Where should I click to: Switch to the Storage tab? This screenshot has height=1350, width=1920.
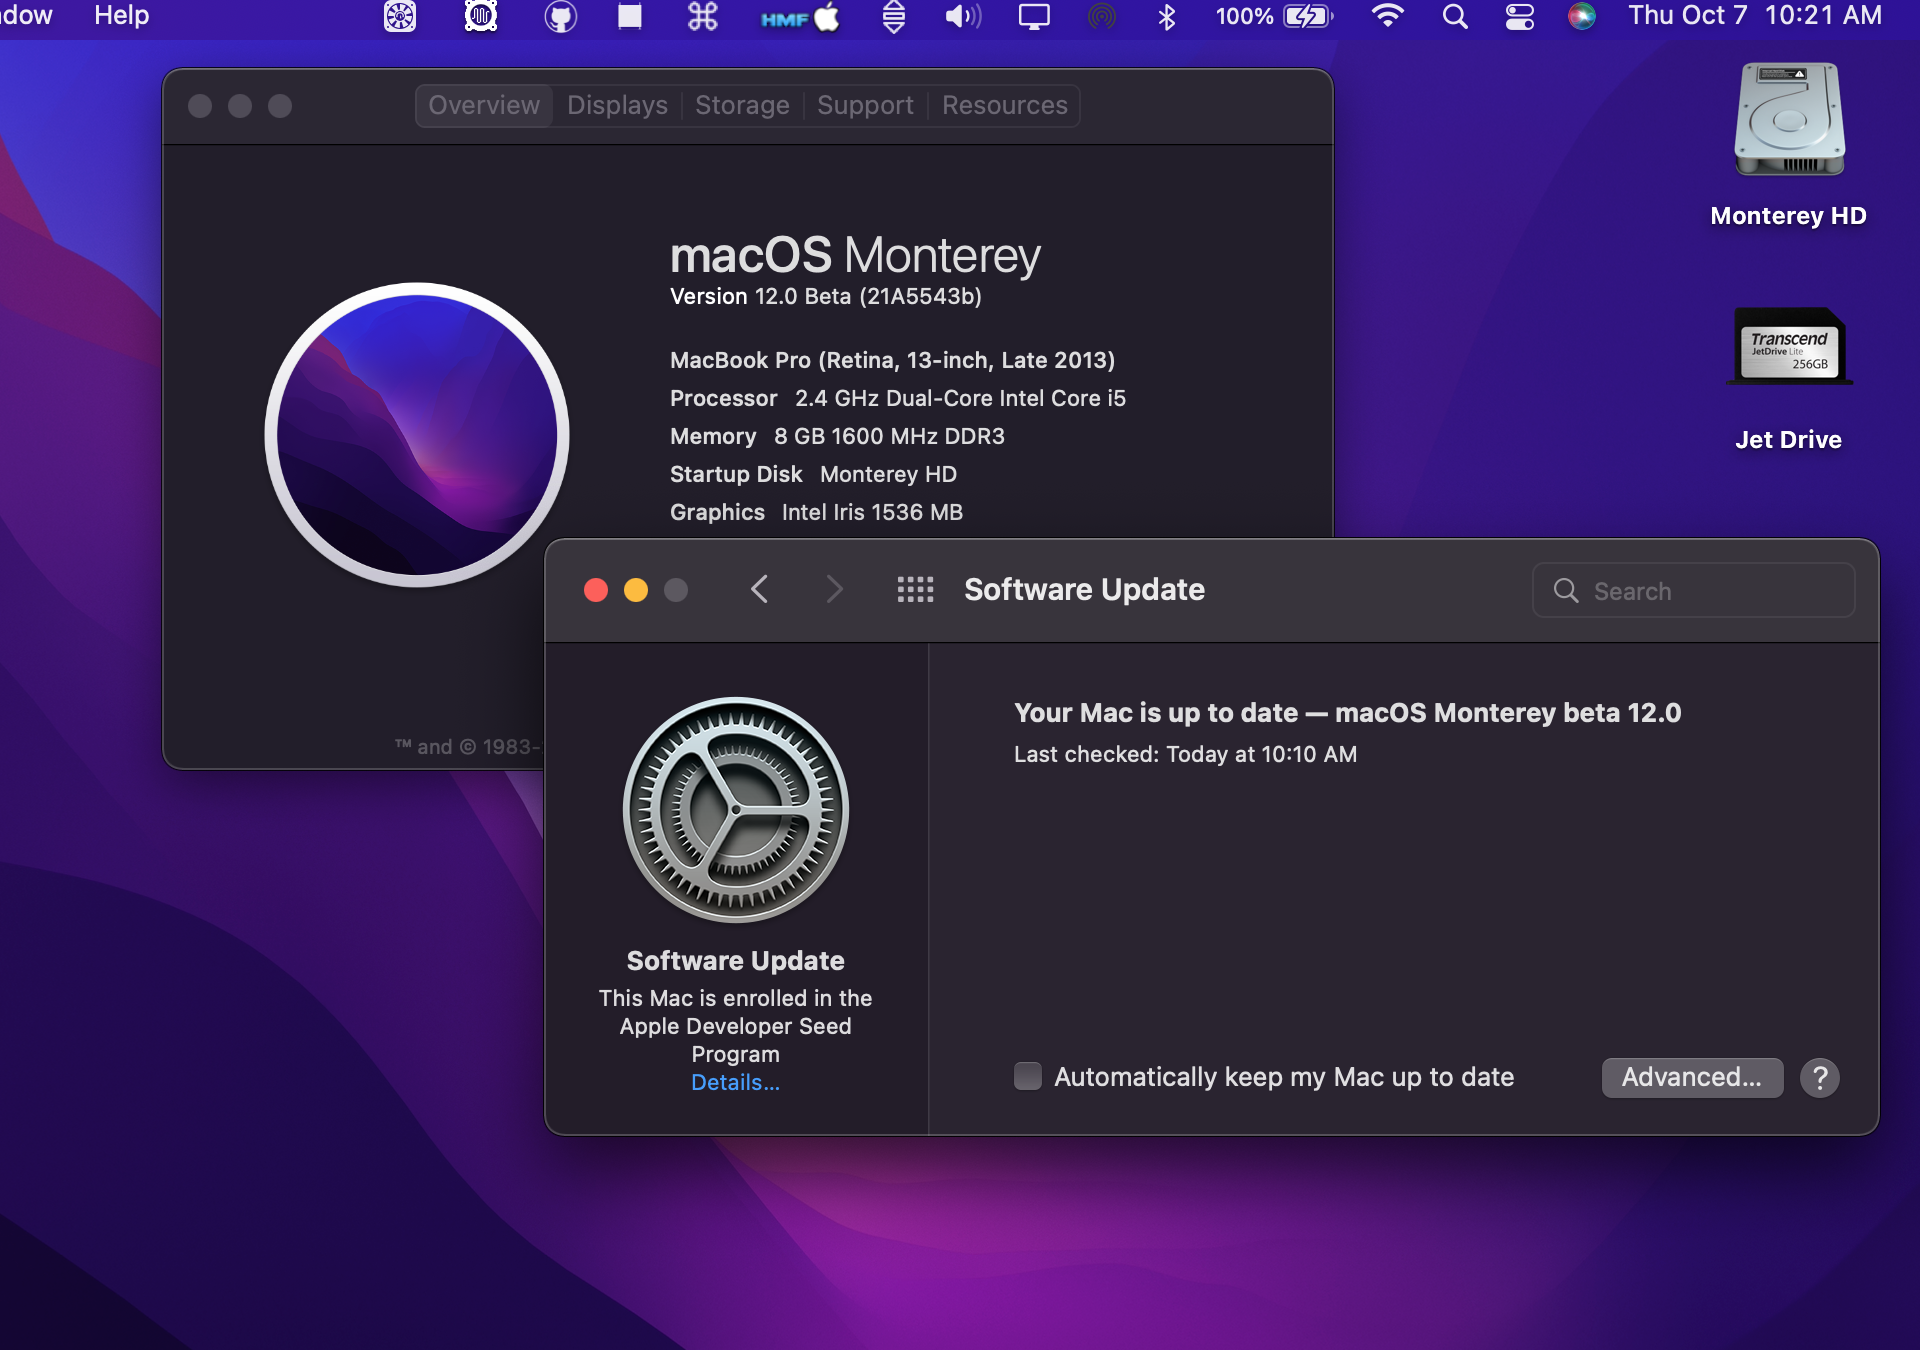pyautogui.click(x=742, y=106)
